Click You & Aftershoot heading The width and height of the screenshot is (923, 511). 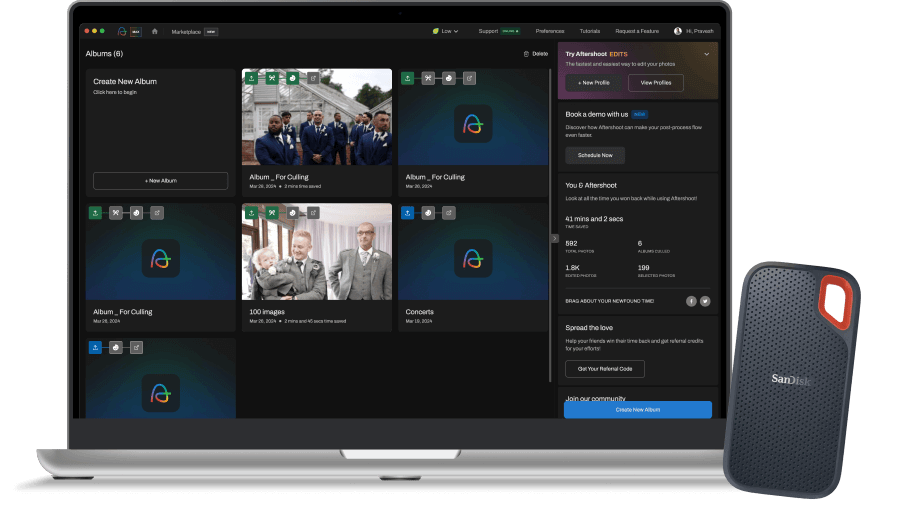(x=591, y=185)
